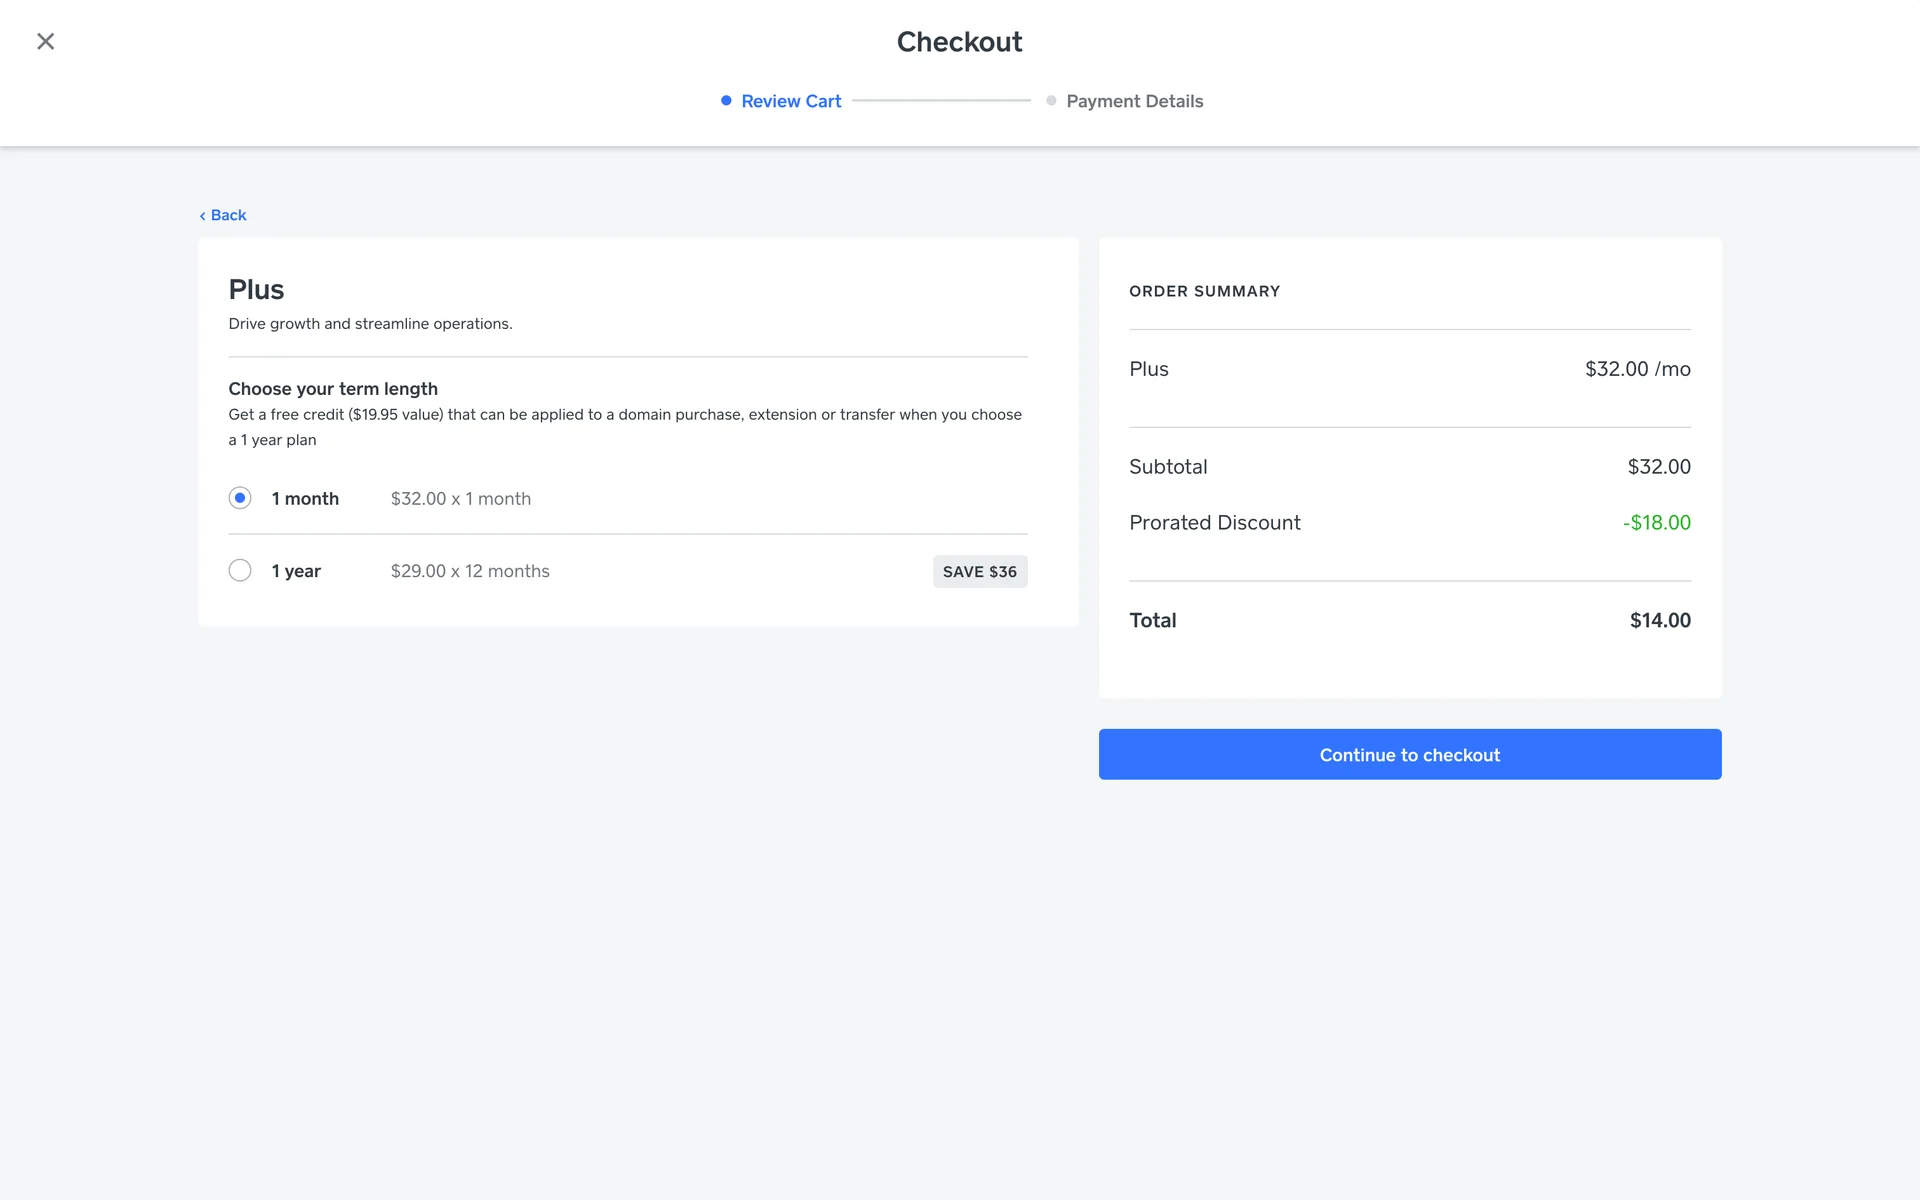Click the gray Payment Details step dot

point(1051,100)
